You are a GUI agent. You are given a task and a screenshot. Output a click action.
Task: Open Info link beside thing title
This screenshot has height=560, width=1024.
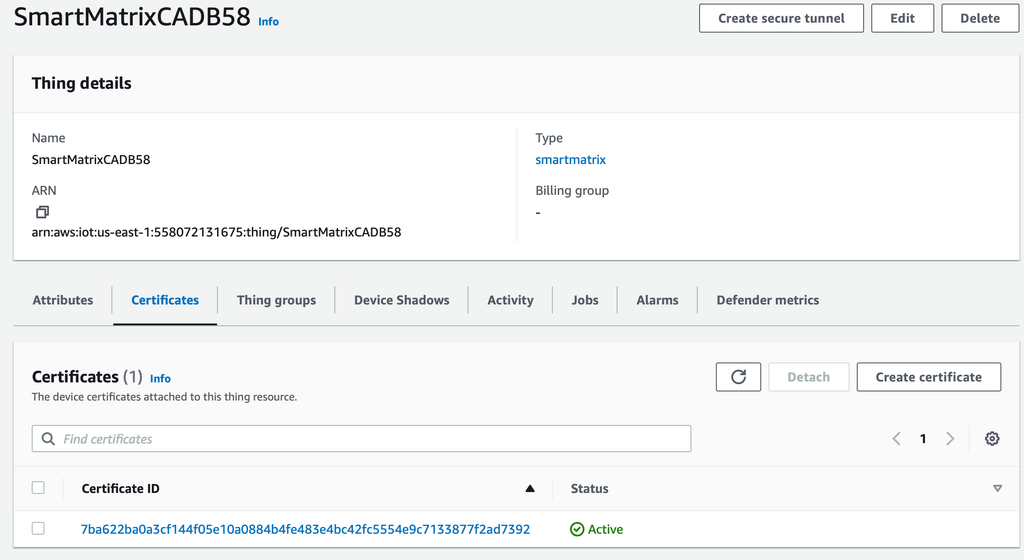coord(268,22)
